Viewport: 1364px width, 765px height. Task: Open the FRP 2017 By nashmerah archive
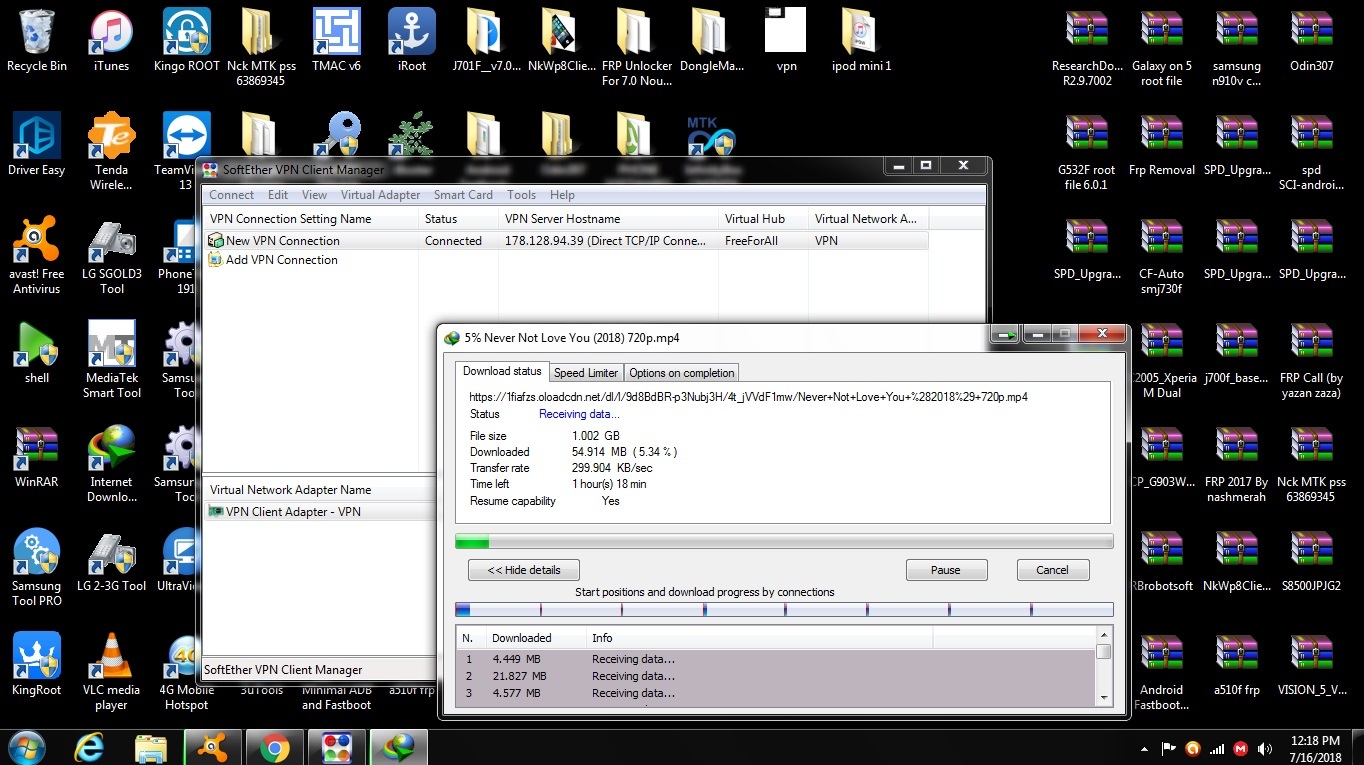[x=1236, y=463]
